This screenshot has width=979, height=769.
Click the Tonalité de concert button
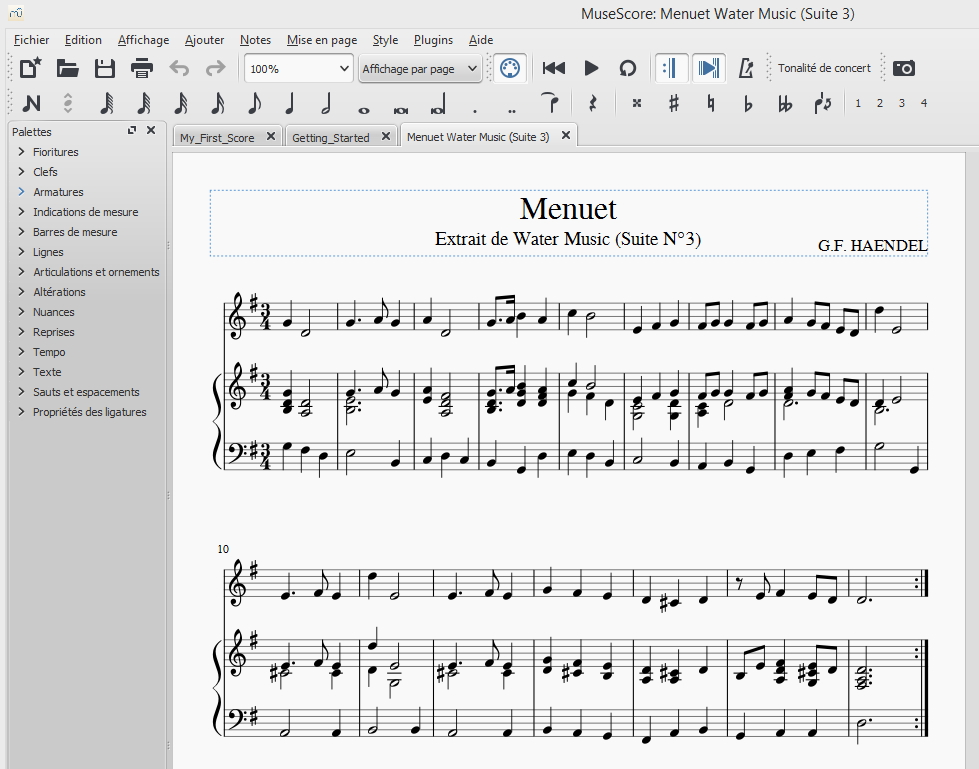point(824,68)
